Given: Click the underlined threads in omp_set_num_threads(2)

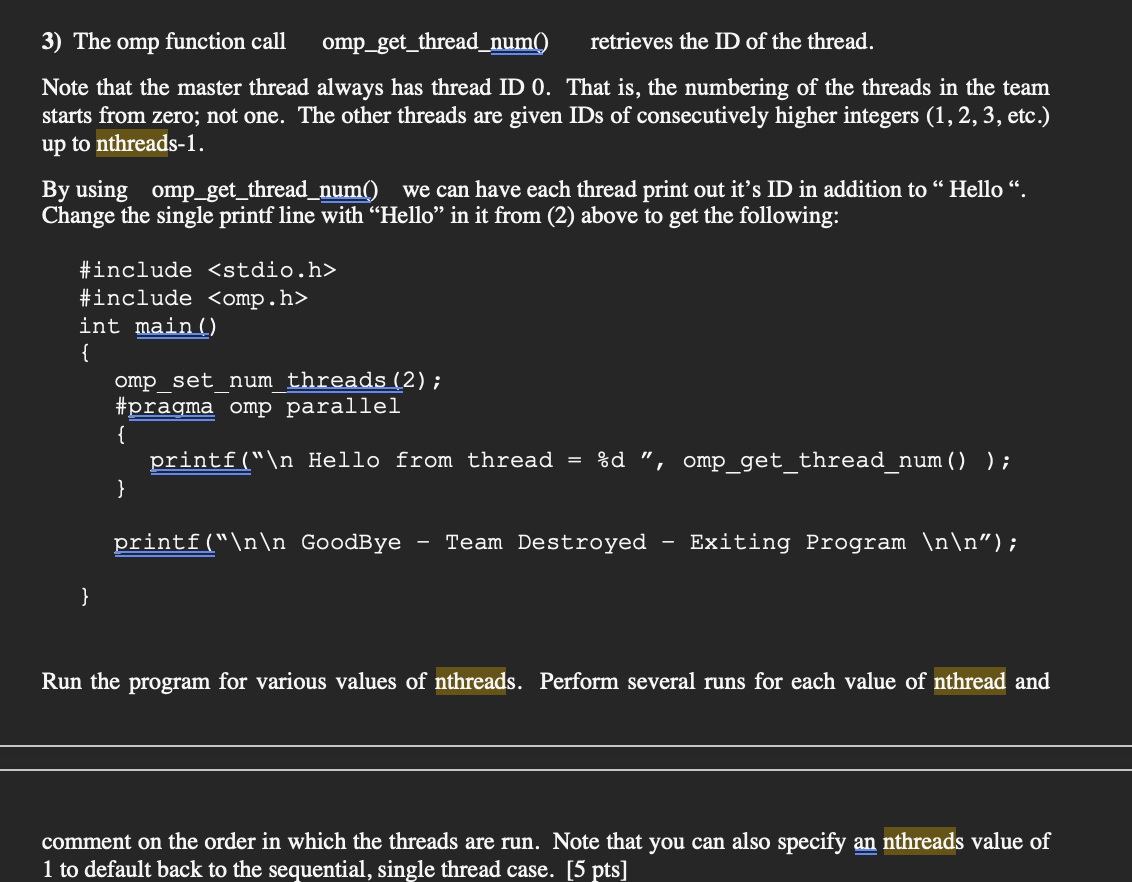Looking at the screenshot, I should coord(340,380).
